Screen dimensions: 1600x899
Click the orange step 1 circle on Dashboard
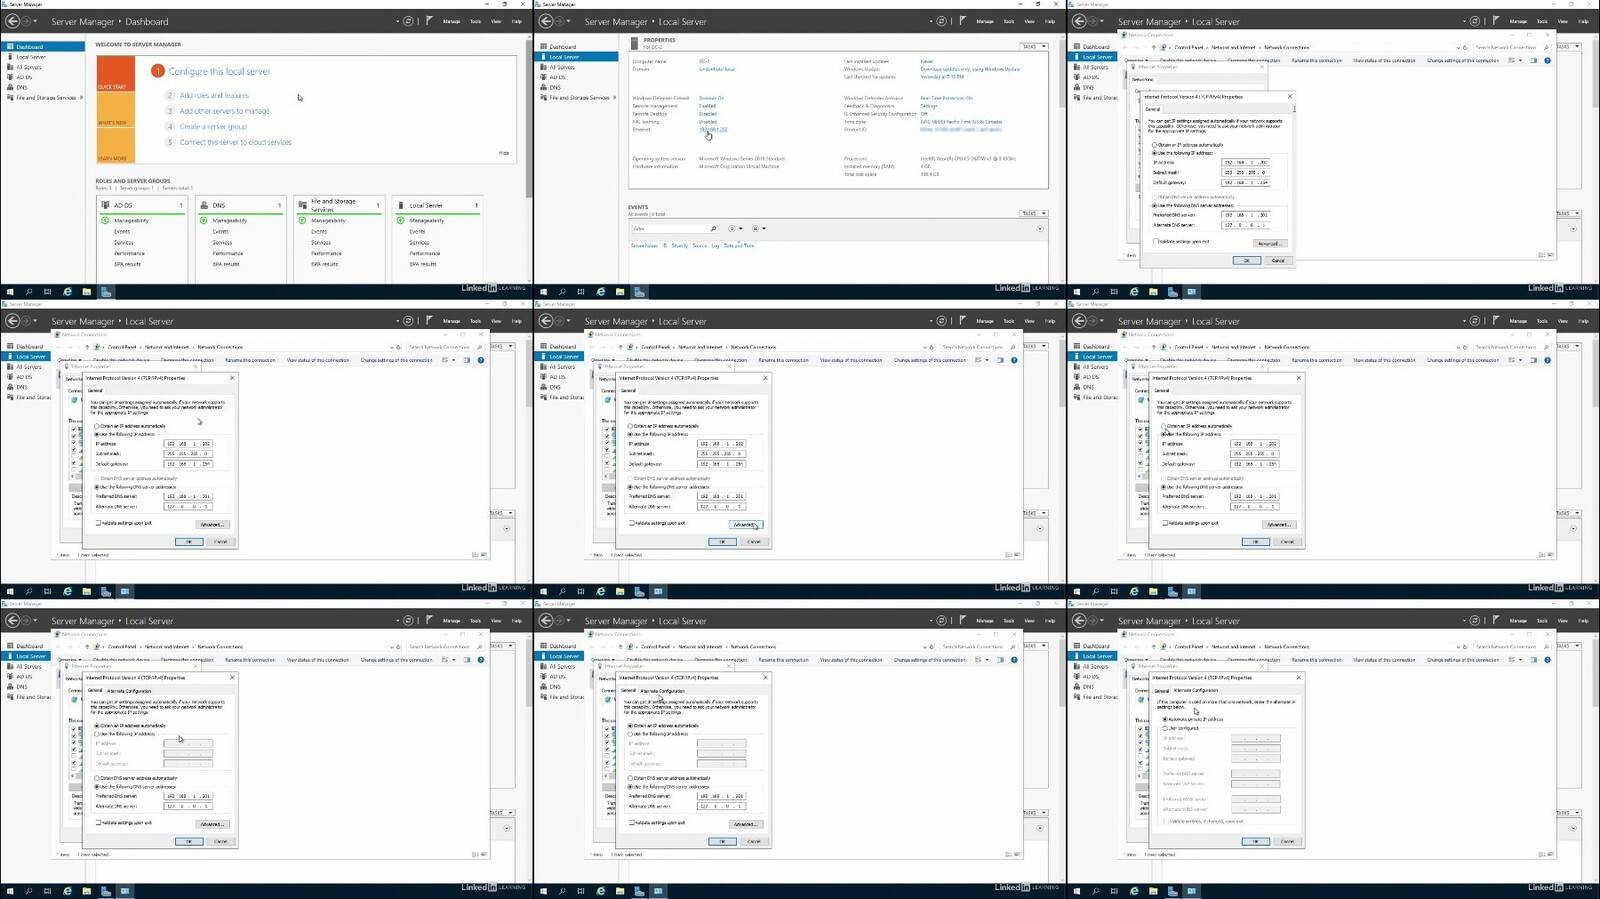tap(158, 71)
